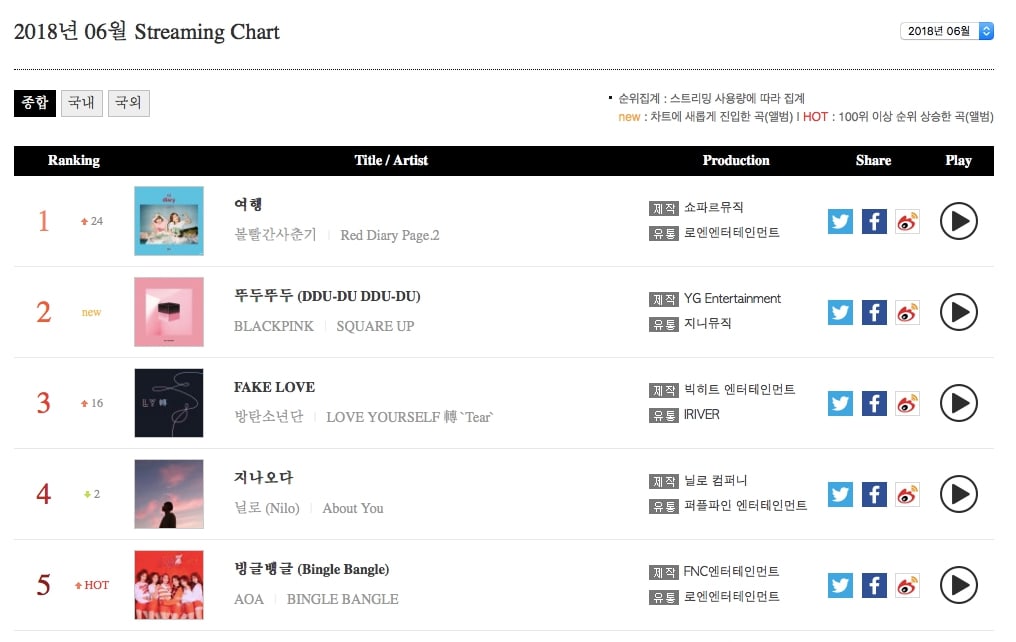Share Bingle Bangle on Weibo

[907, 585]
